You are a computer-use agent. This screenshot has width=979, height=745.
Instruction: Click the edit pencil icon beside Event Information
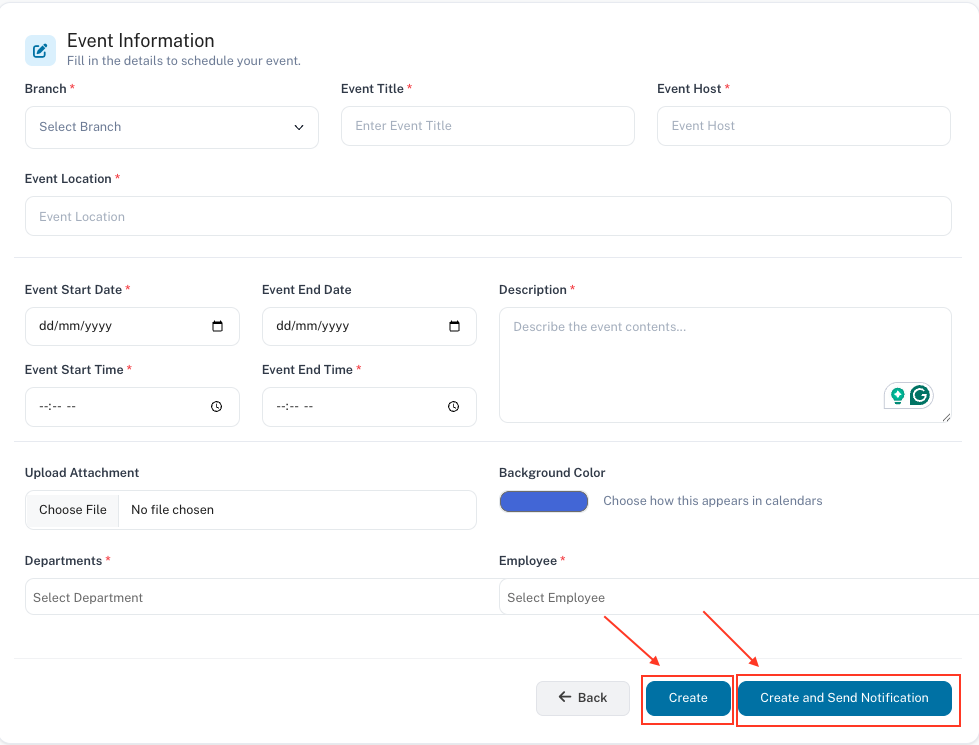40,51
